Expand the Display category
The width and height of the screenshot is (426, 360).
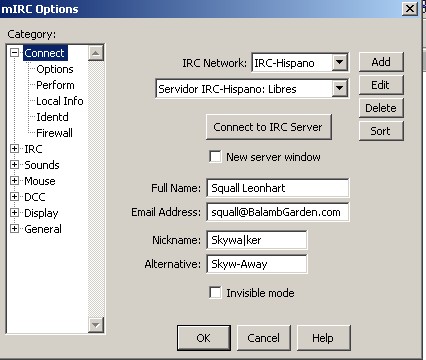14,213
